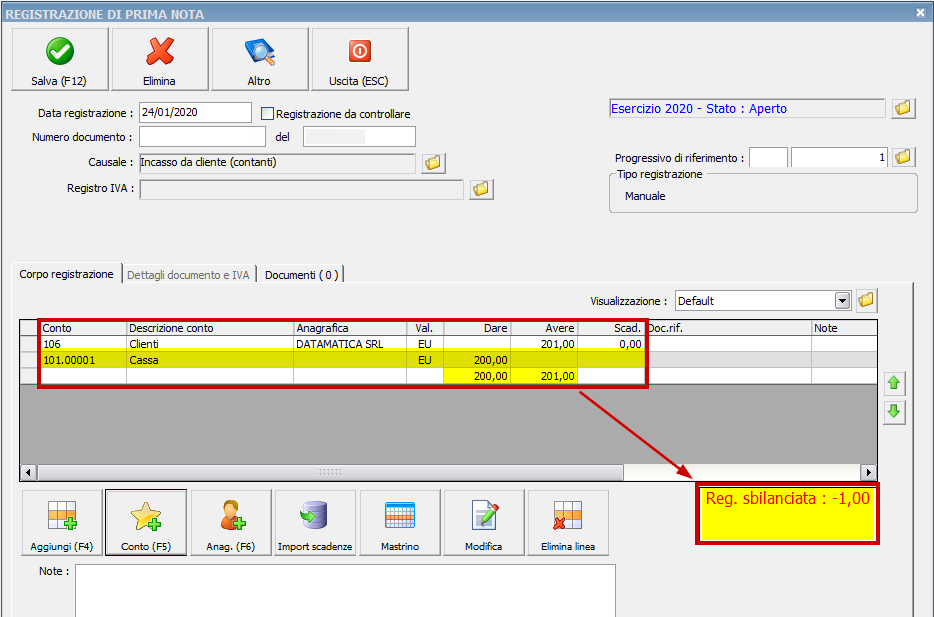Click the empty Progressivo prefix field
This screenshot has height=617, width=934.
(768, 157)
